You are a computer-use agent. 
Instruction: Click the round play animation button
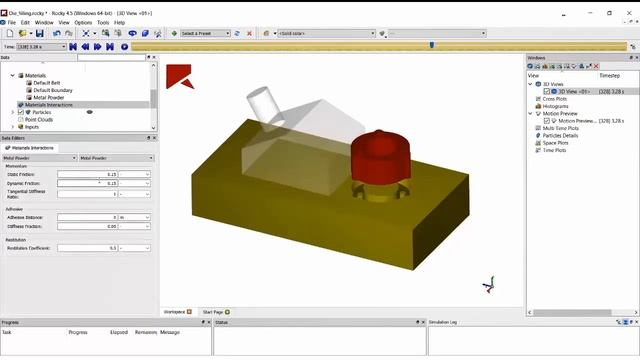click(x=124, y=47)
